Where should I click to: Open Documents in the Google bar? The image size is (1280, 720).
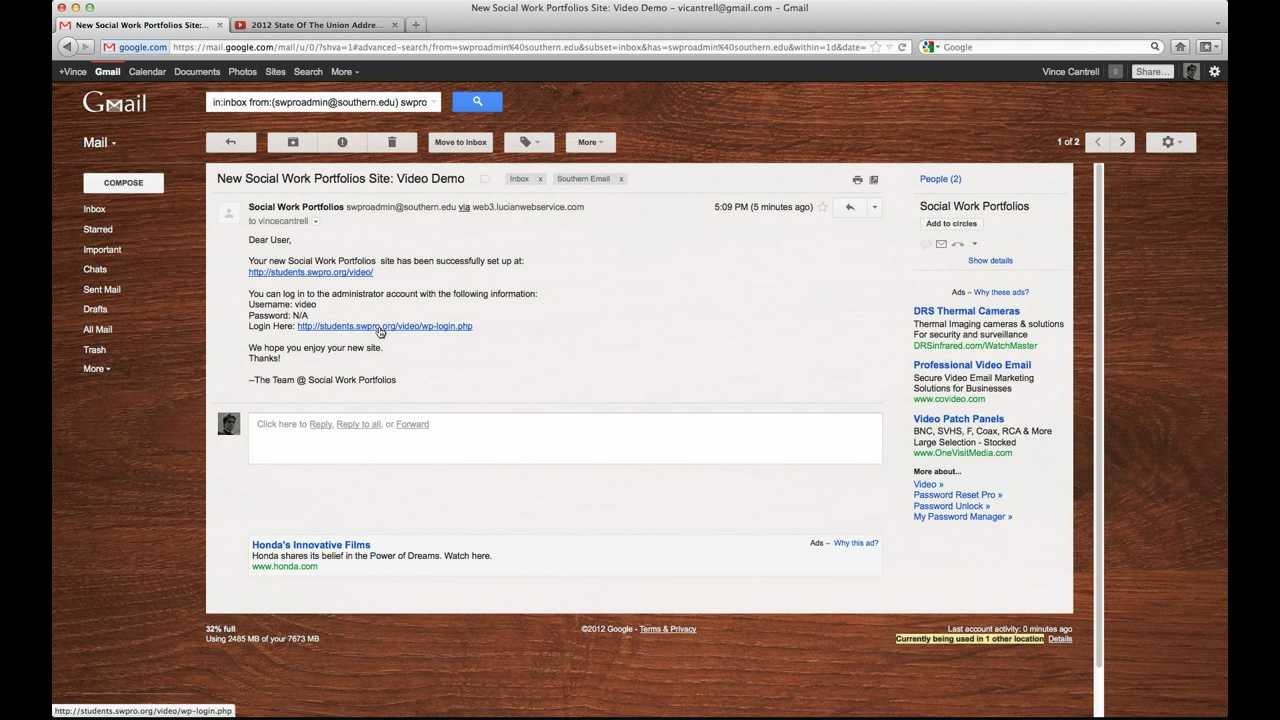[197, 71]
